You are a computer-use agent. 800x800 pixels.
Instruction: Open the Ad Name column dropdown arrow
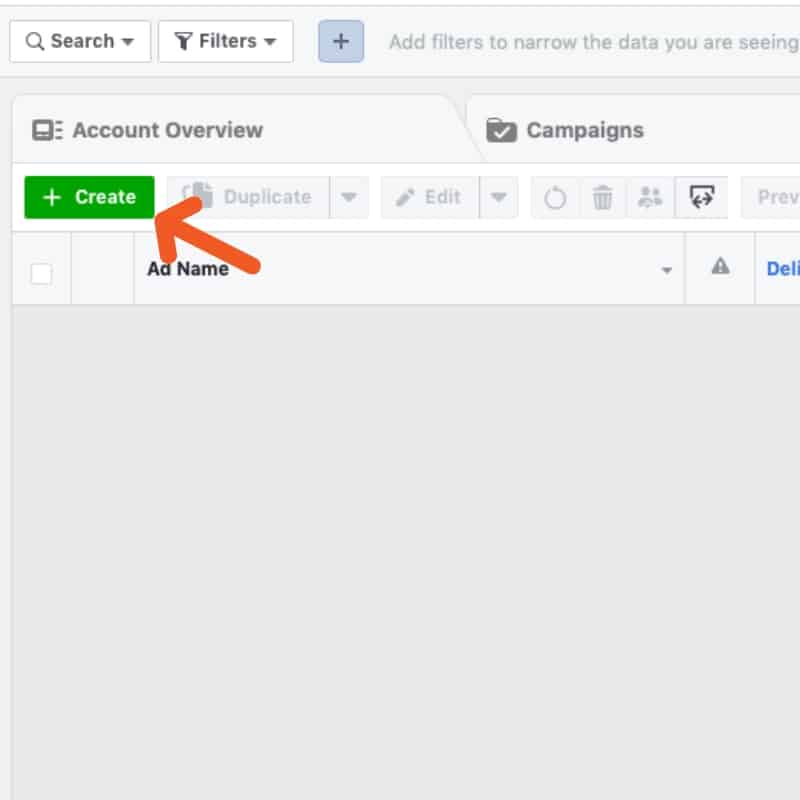(666, 270)
